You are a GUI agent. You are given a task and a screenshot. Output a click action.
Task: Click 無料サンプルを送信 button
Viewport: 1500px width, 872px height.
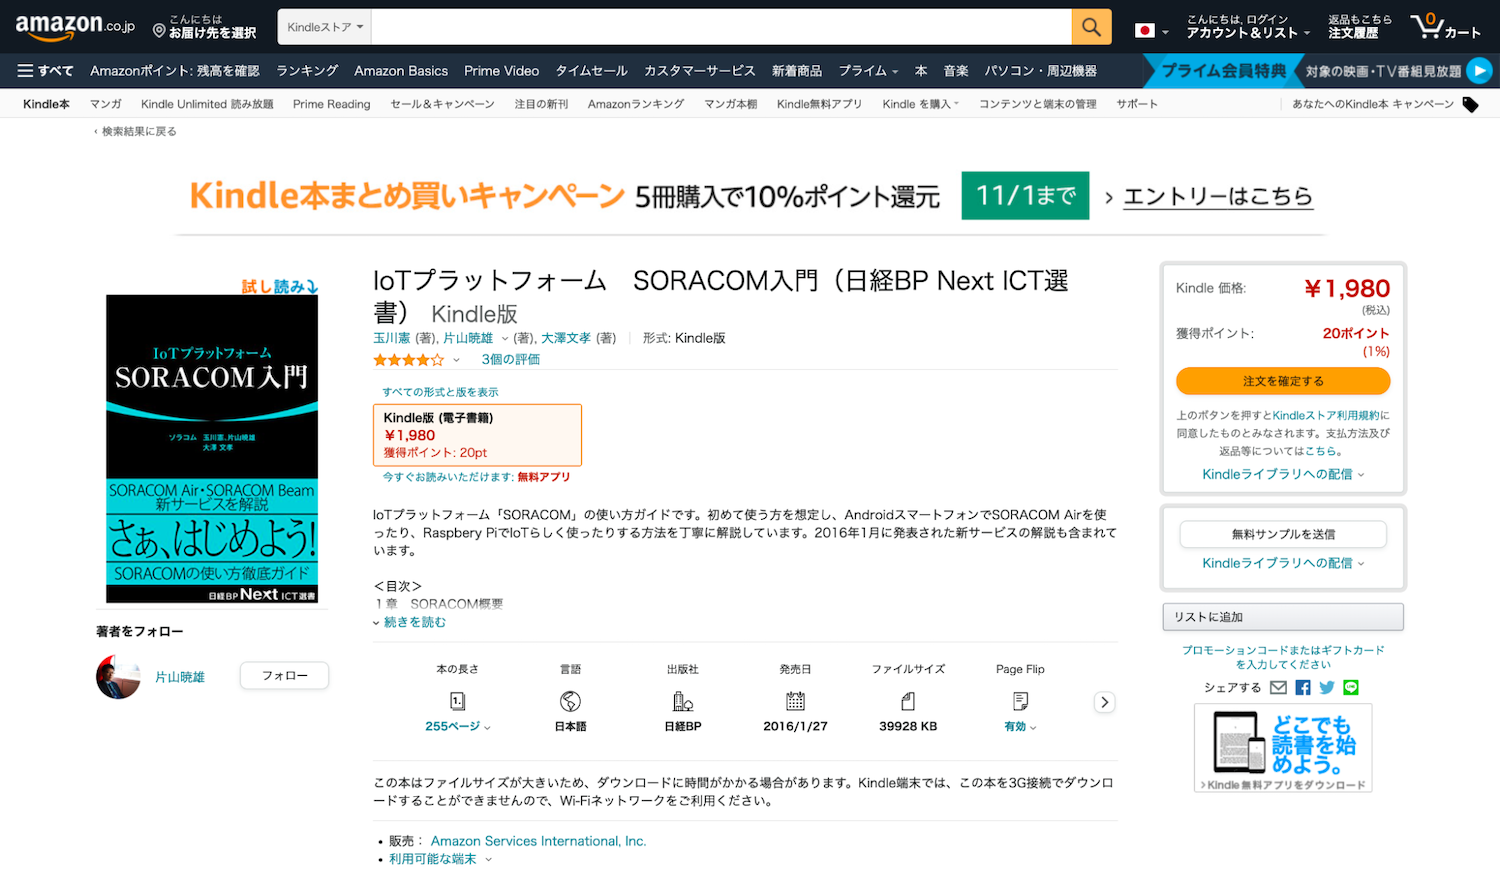coord(1283,534)
